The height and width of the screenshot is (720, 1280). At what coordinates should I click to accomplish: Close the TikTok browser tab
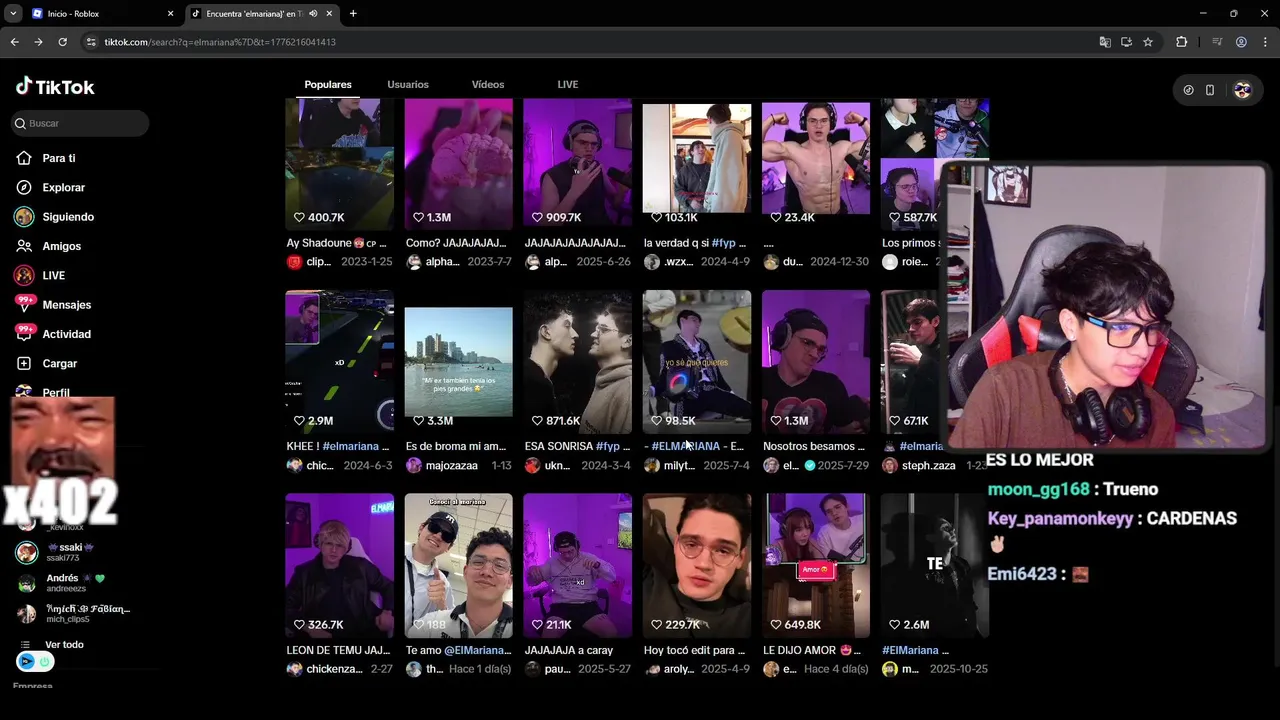pos(329,14)
